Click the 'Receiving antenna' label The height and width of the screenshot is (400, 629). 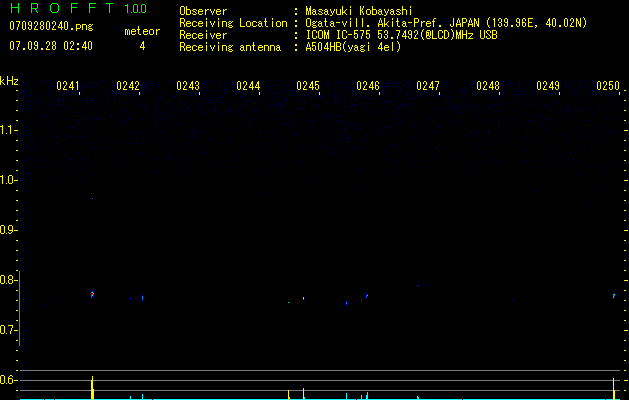click(x=230, y=47)
